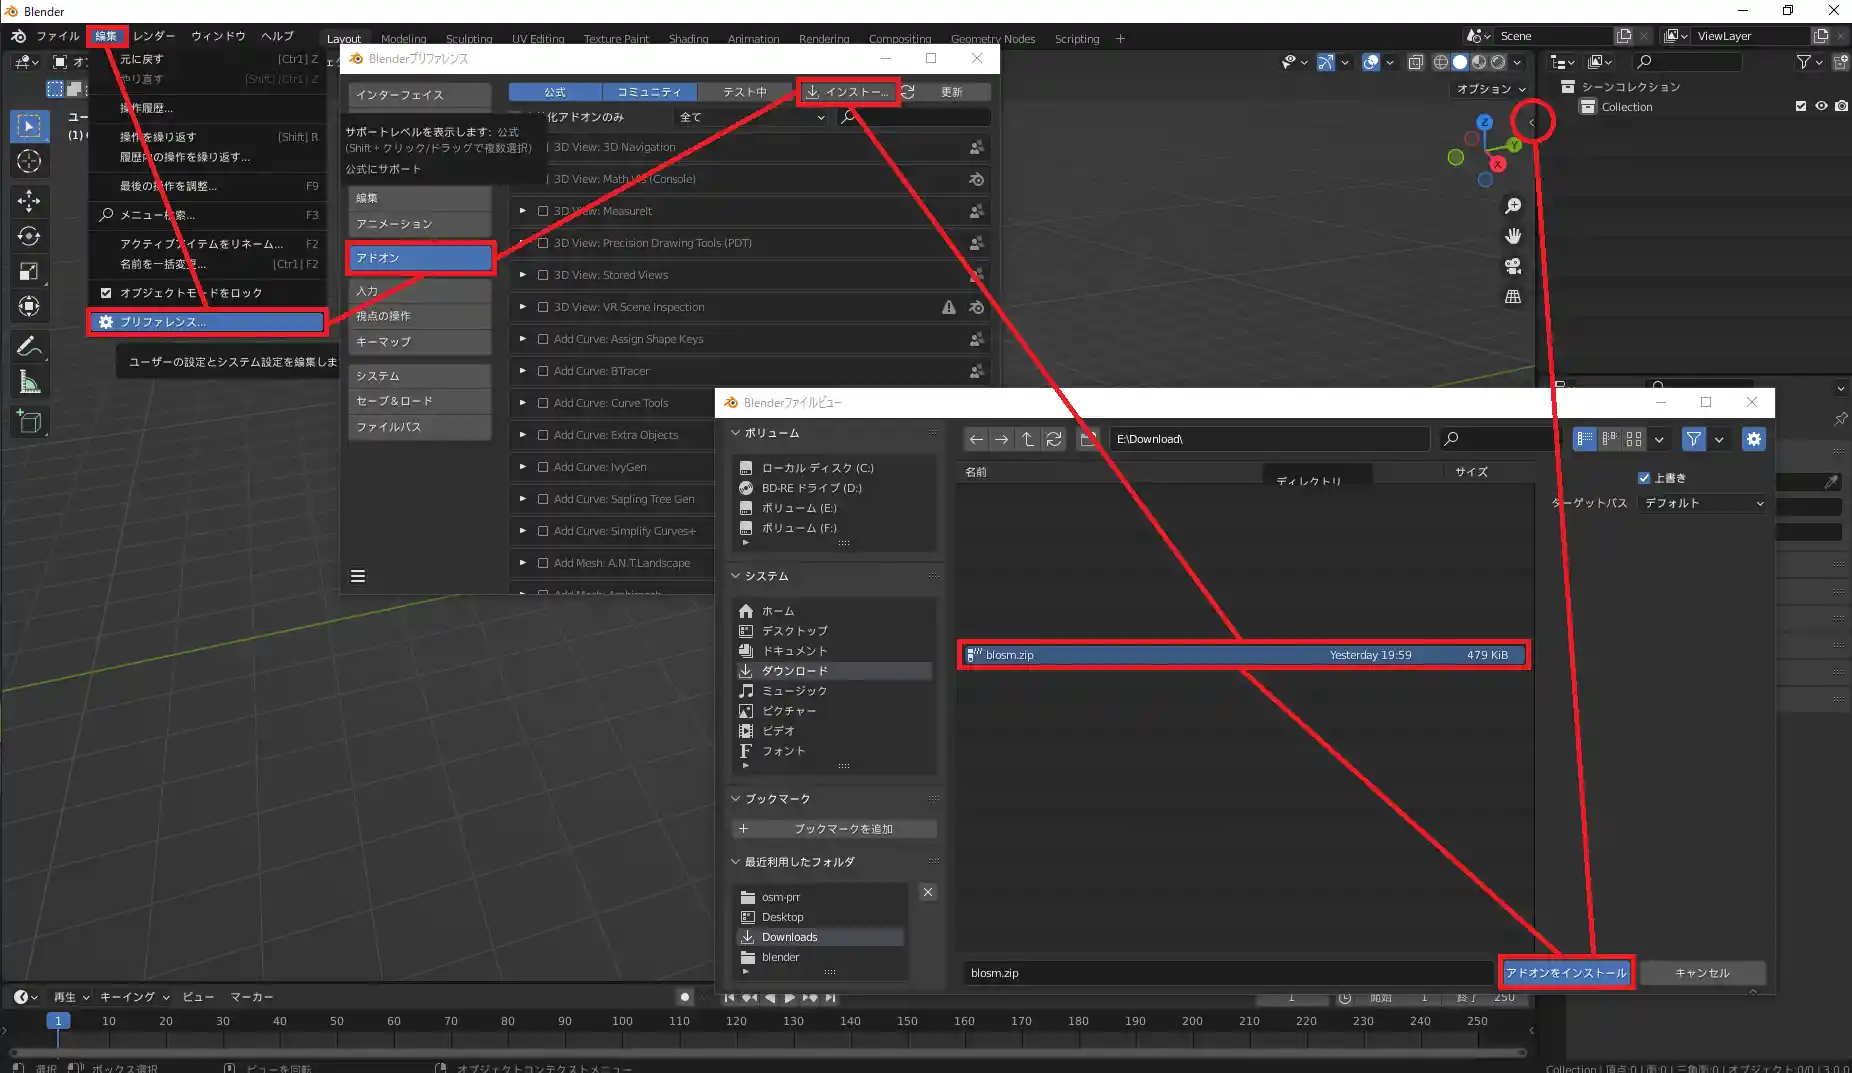The image size is (1852, 1073).
Task: Enable the 3D View: MeasureIt addon checkbox
Action: point(543,211)
